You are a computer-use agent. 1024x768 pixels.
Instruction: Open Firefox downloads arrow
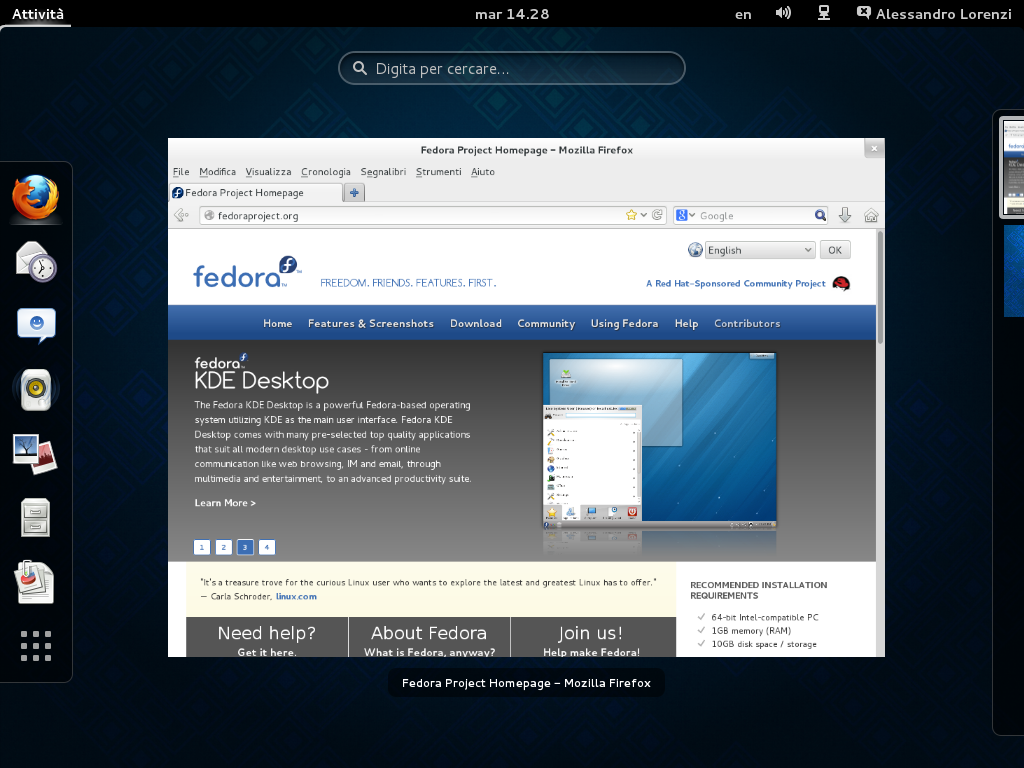(844, 215)
